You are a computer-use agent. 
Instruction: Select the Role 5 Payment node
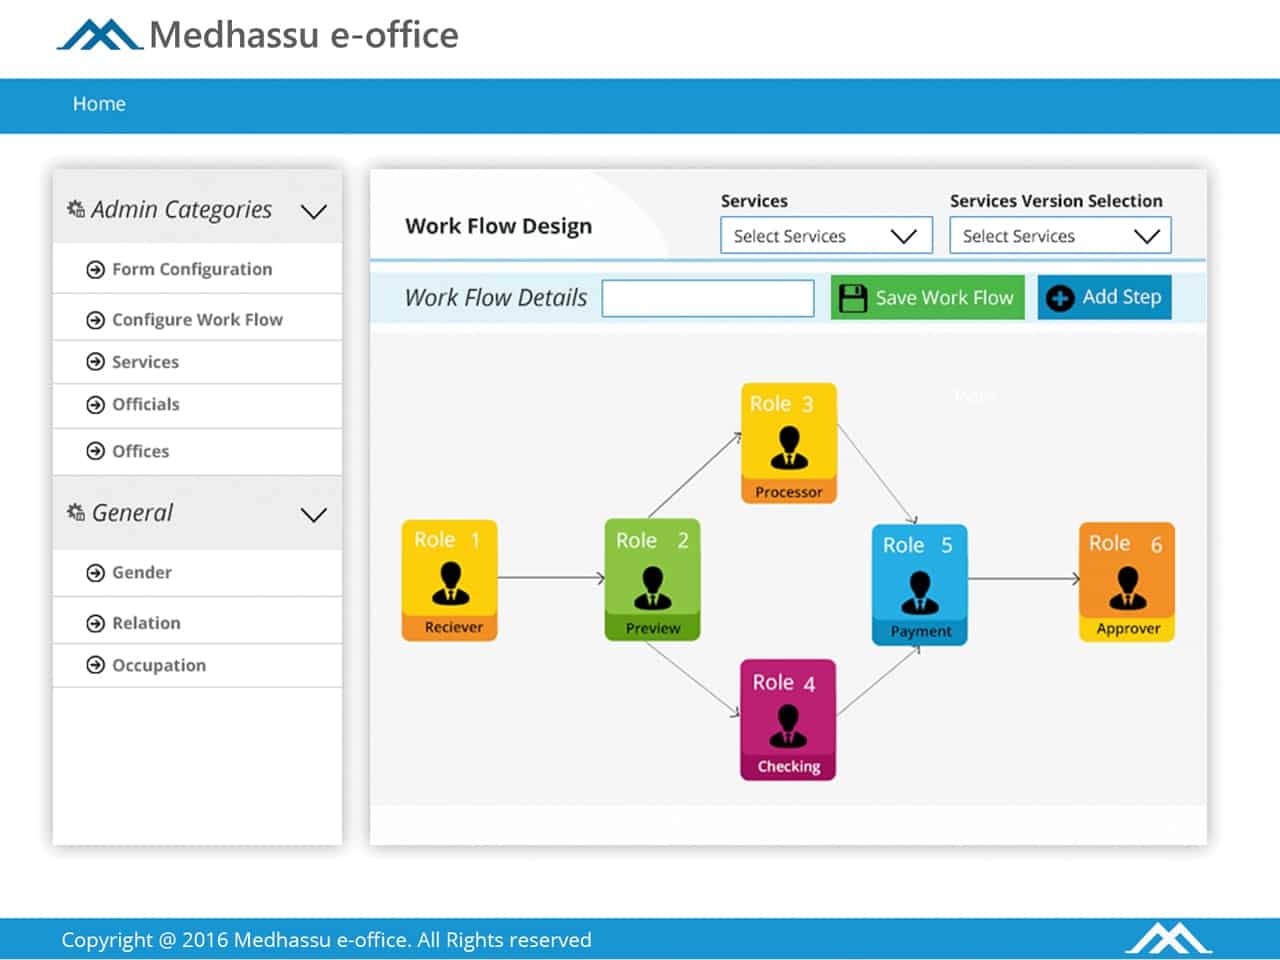tap(919, 585)
